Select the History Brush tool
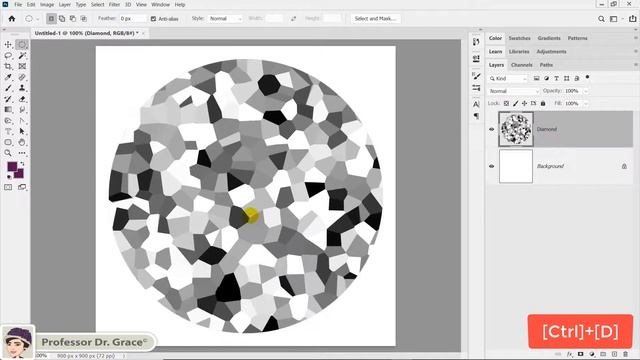The image size is (640, 360). click(x=8, y=99)
